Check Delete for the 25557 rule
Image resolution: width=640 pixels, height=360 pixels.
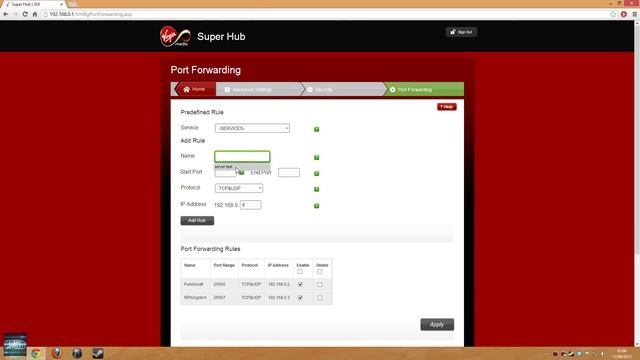[x=320, y=298]
